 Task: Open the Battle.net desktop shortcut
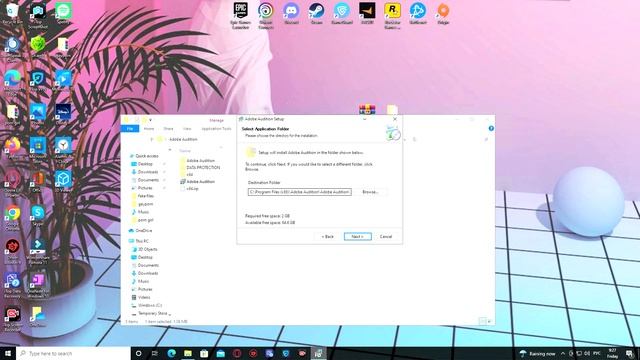point(418,13)
